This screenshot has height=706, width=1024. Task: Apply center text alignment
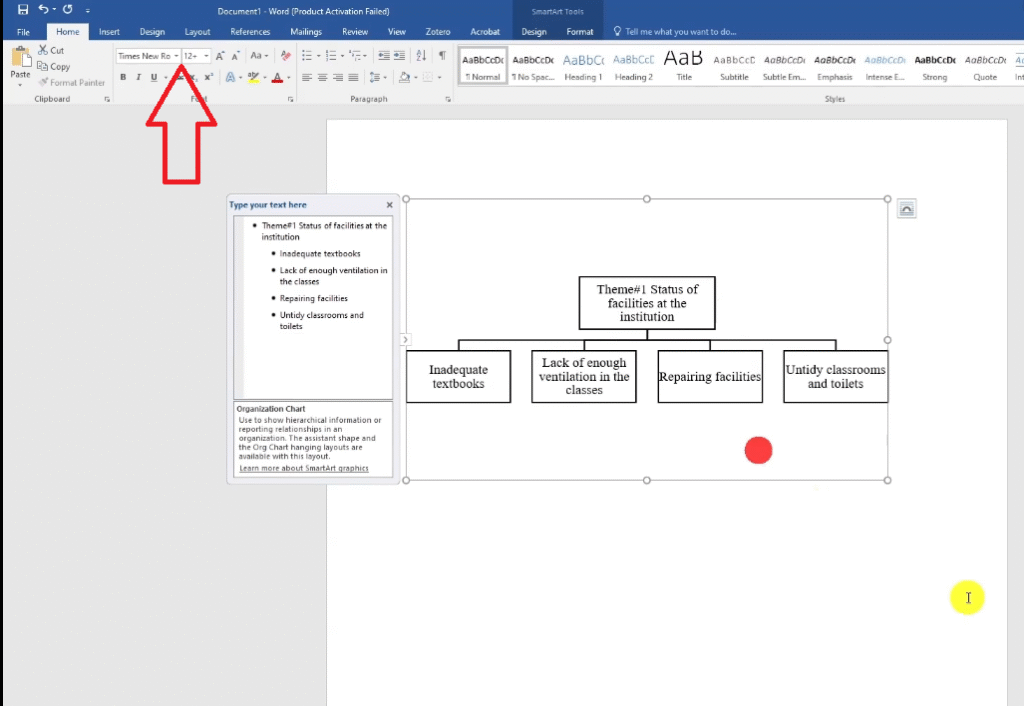[x=323, y=77]
